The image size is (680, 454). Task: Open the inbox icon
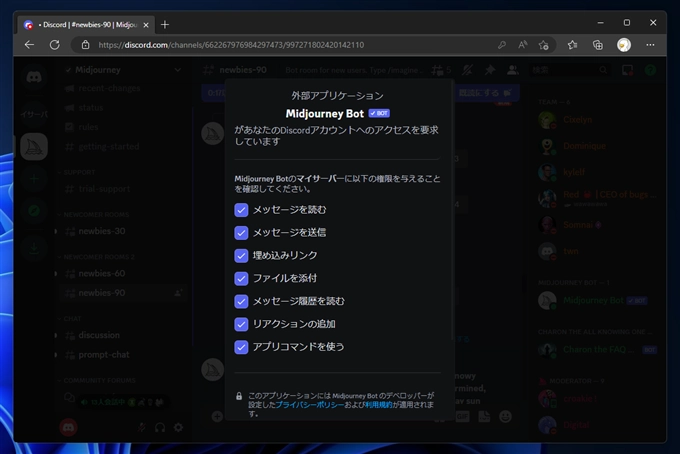click(627, 70)
